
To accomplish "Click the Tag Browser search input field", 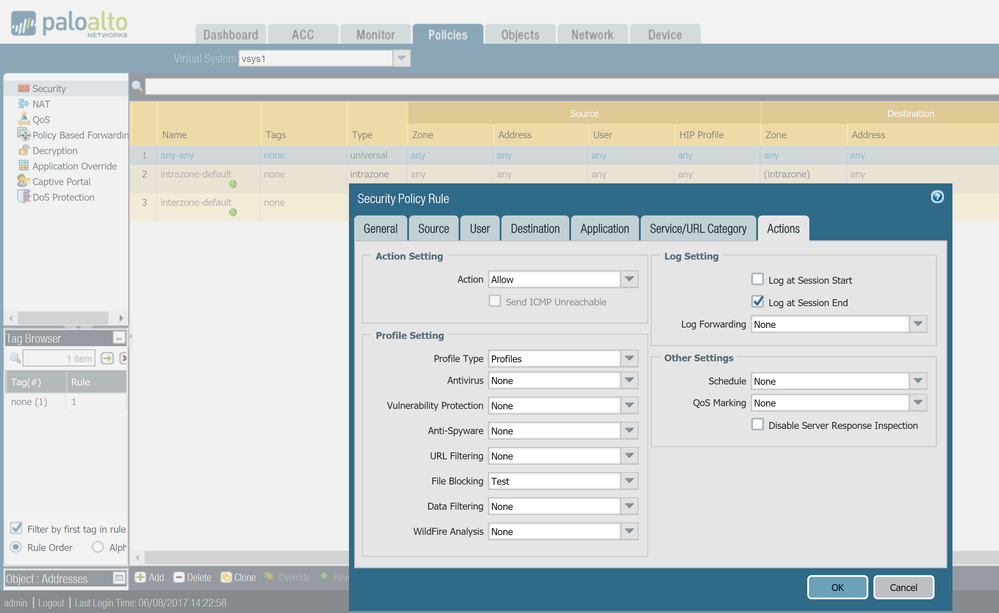I will click(x=58, y=358).
